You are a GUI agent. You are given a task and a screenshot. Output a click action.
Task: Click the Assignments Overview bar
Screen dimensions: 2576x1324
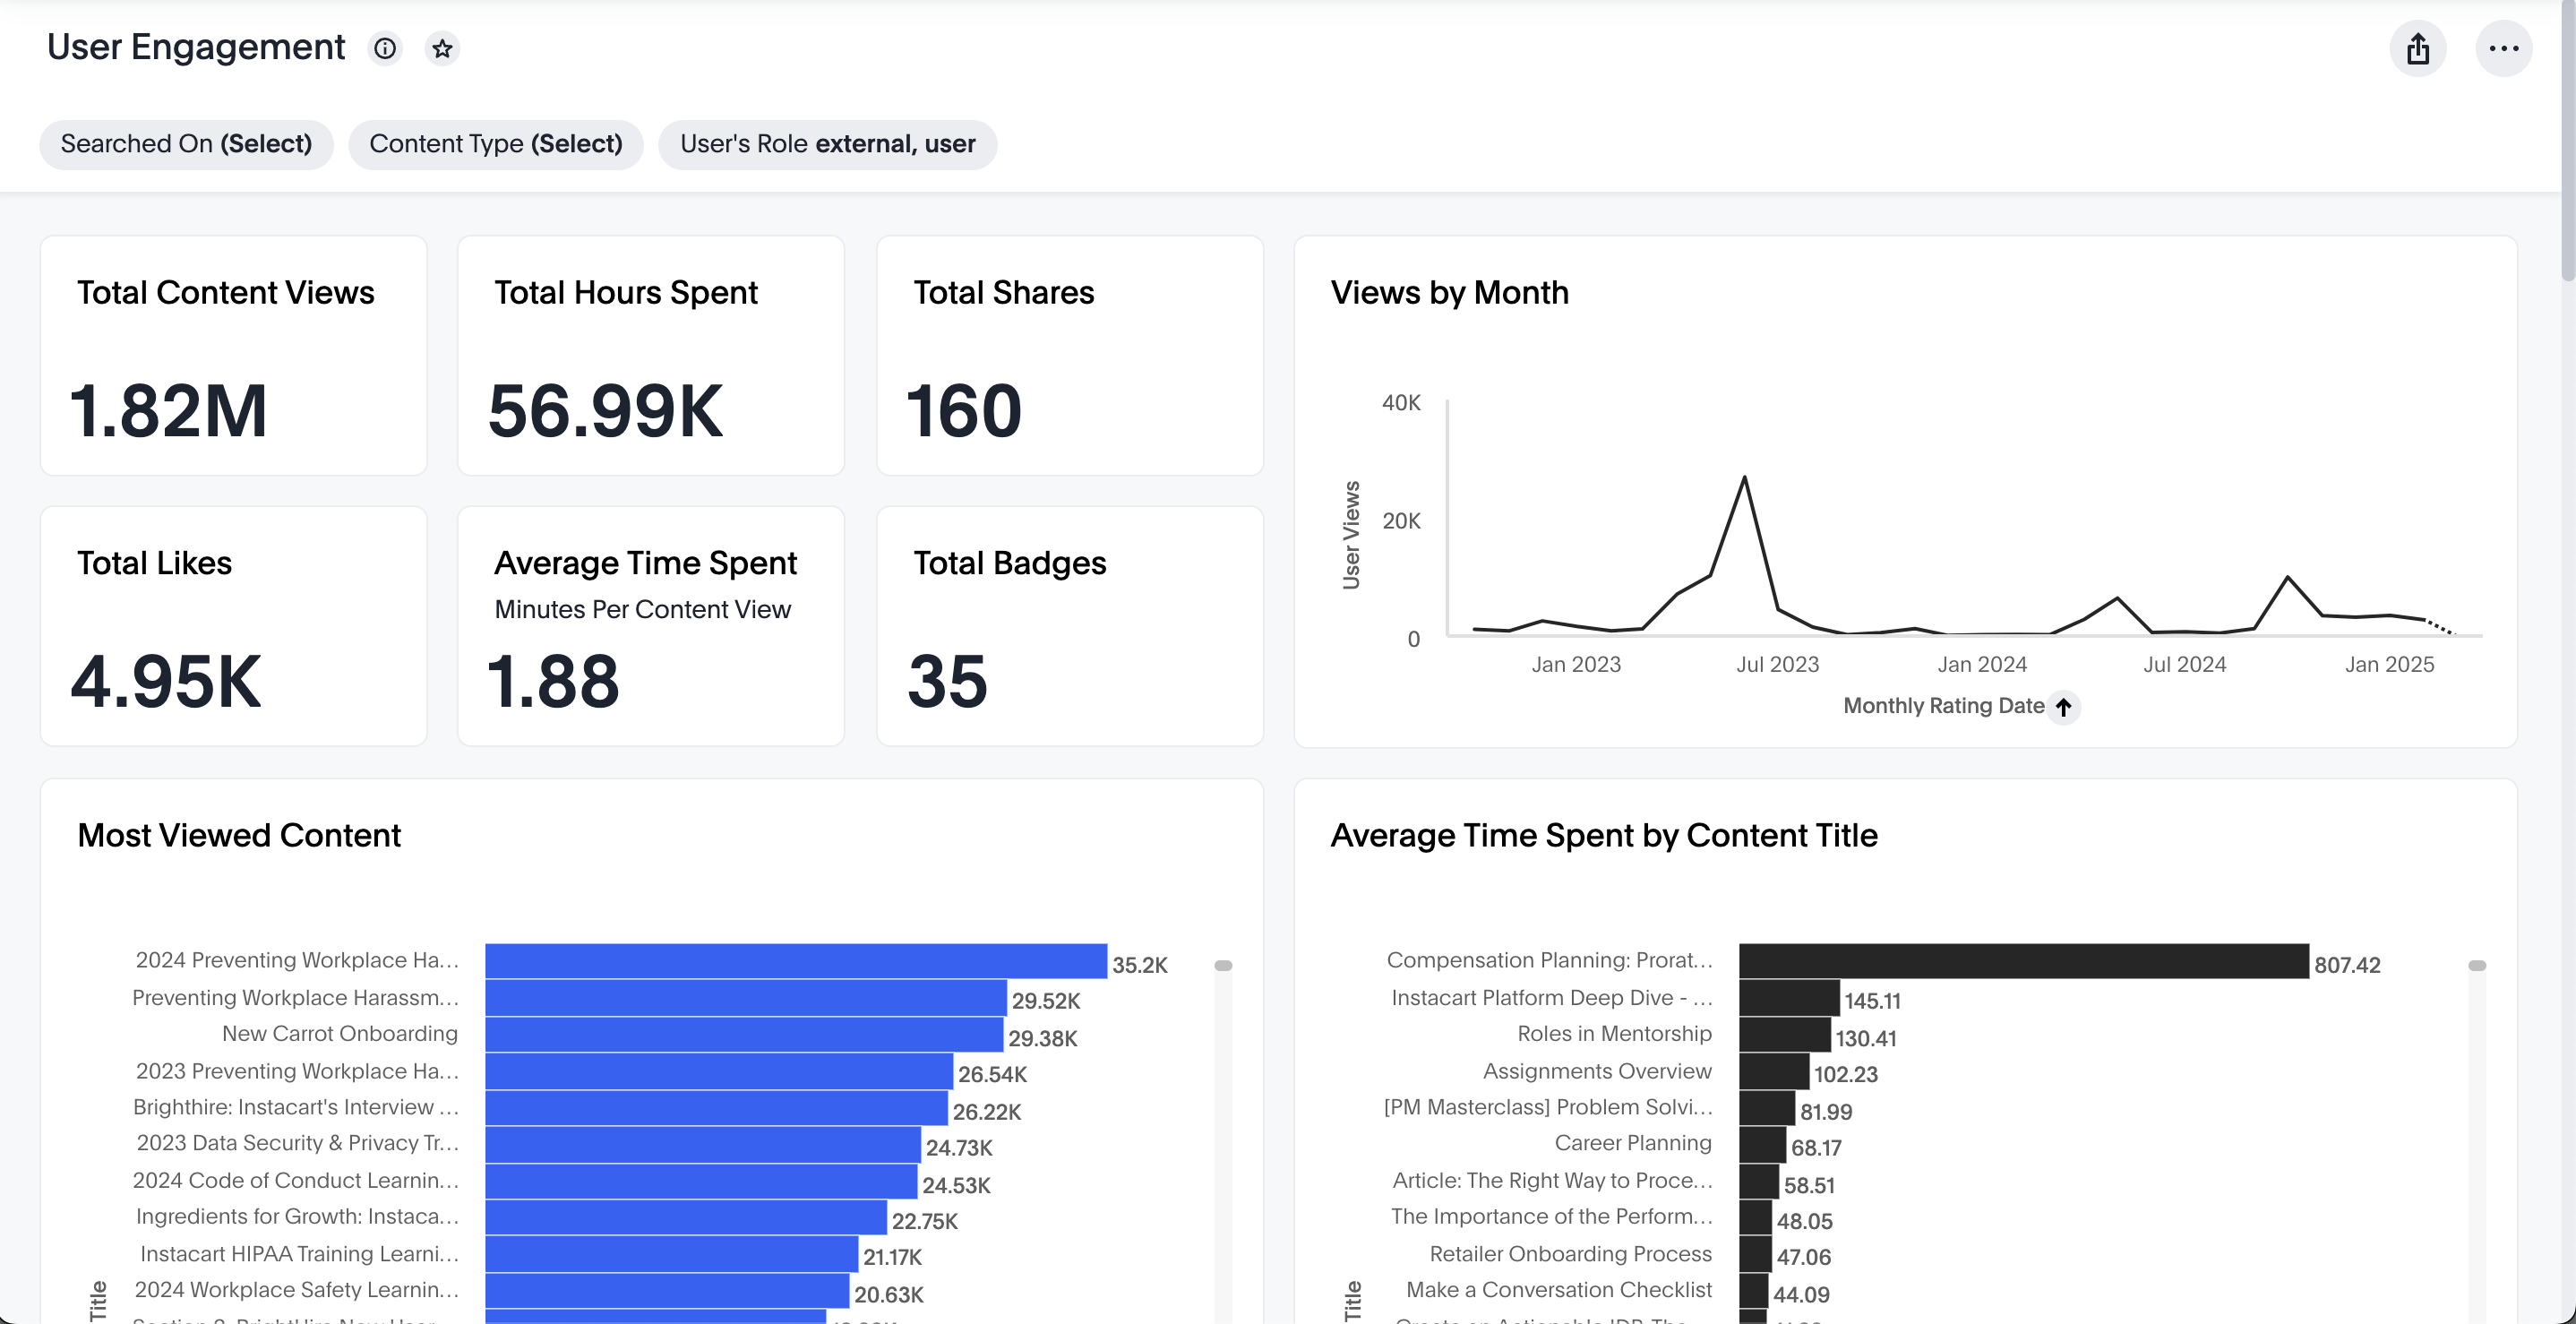click(x=1775, y=1071)
